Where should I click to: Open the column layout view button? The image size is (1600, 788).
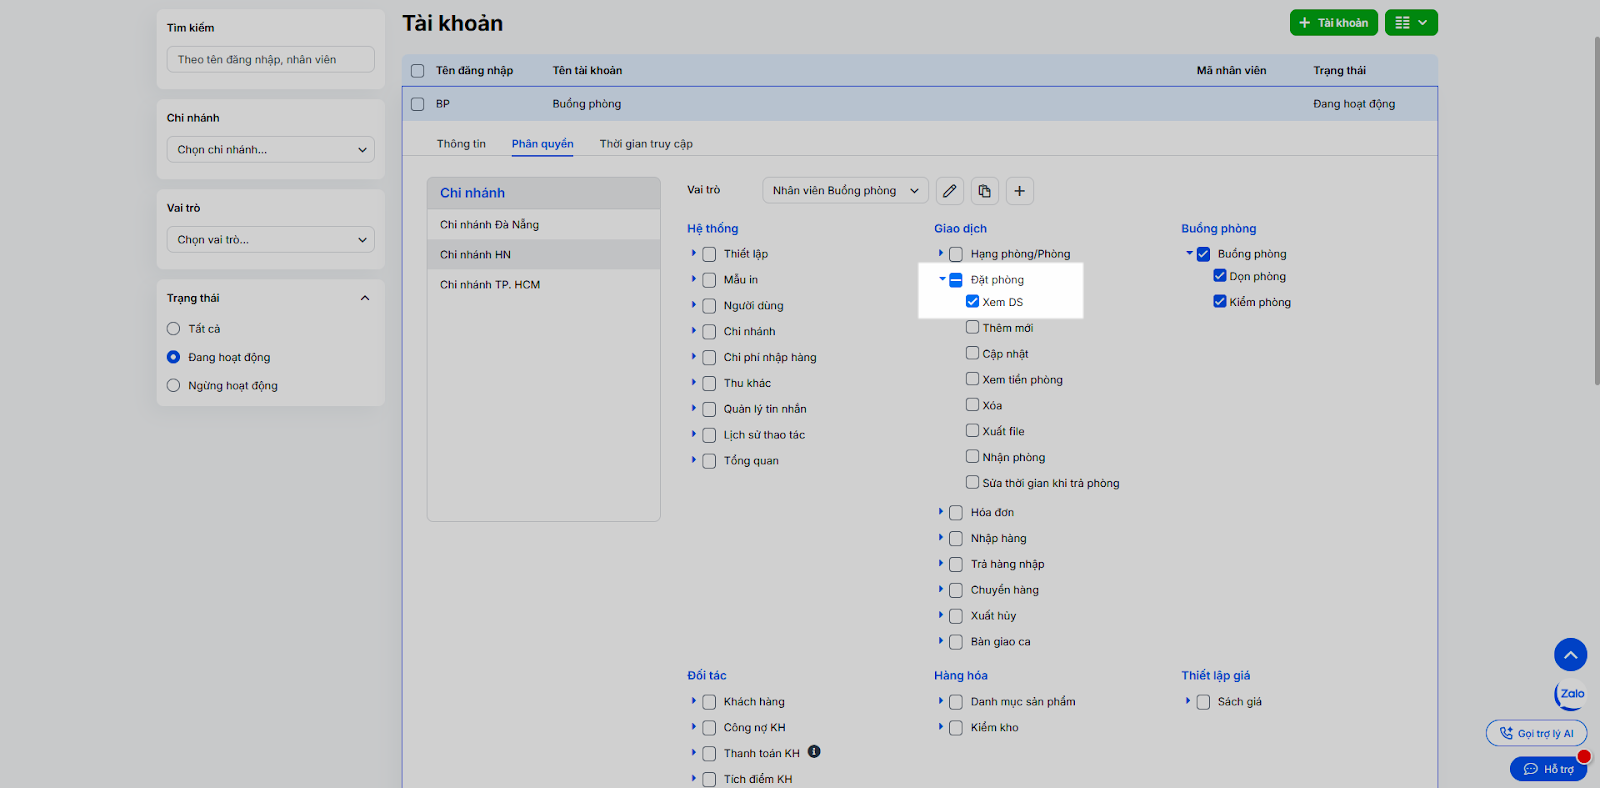(x=1411, y=23)
